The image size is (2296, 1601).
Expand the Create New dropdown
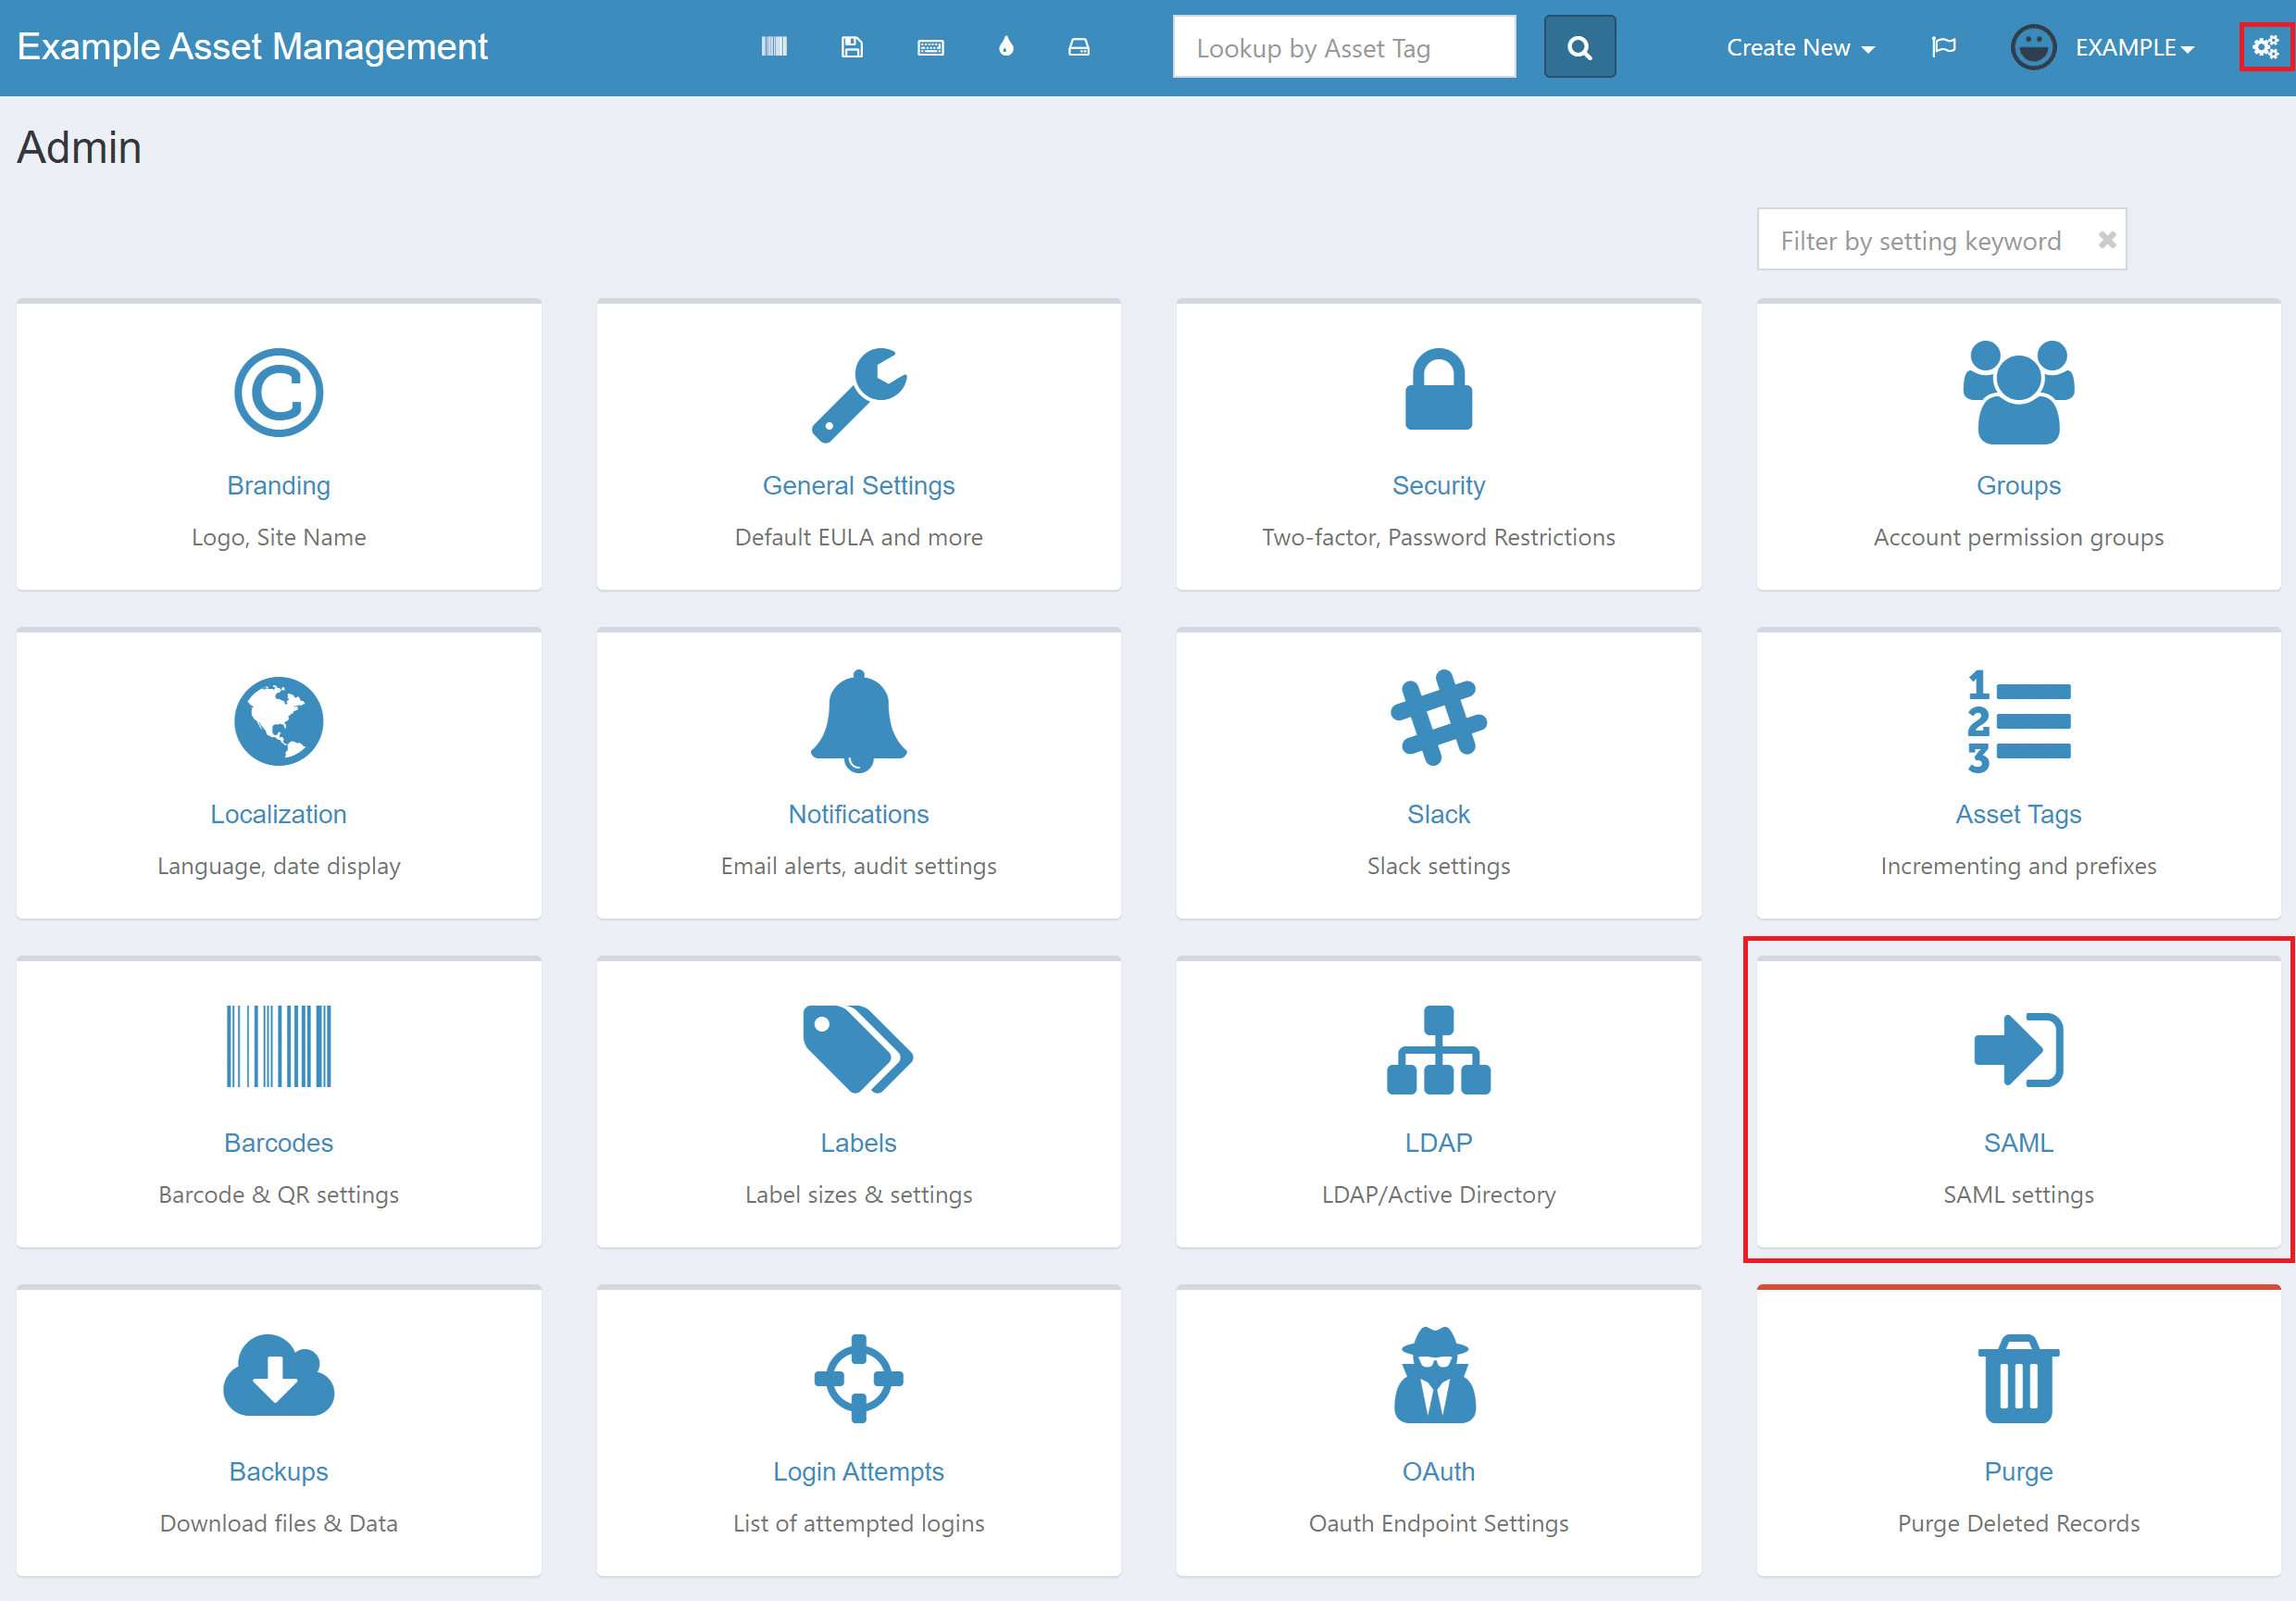(x=1799, y=47)
